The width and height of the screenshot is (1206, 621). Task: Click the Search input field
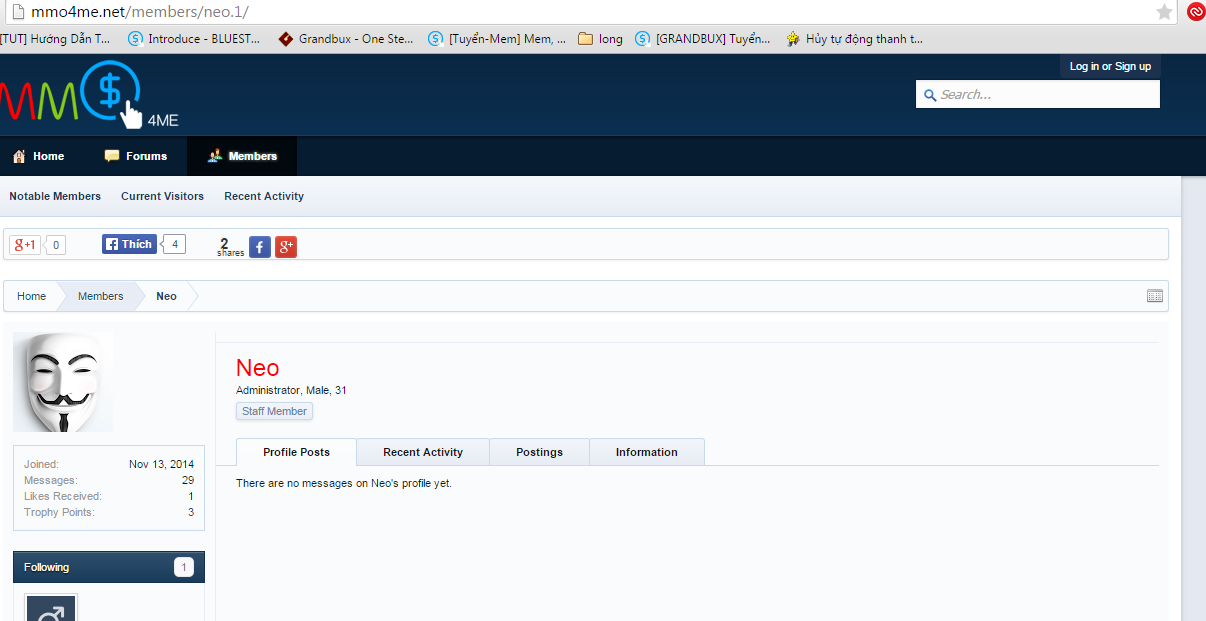[x=1038, y=94]
